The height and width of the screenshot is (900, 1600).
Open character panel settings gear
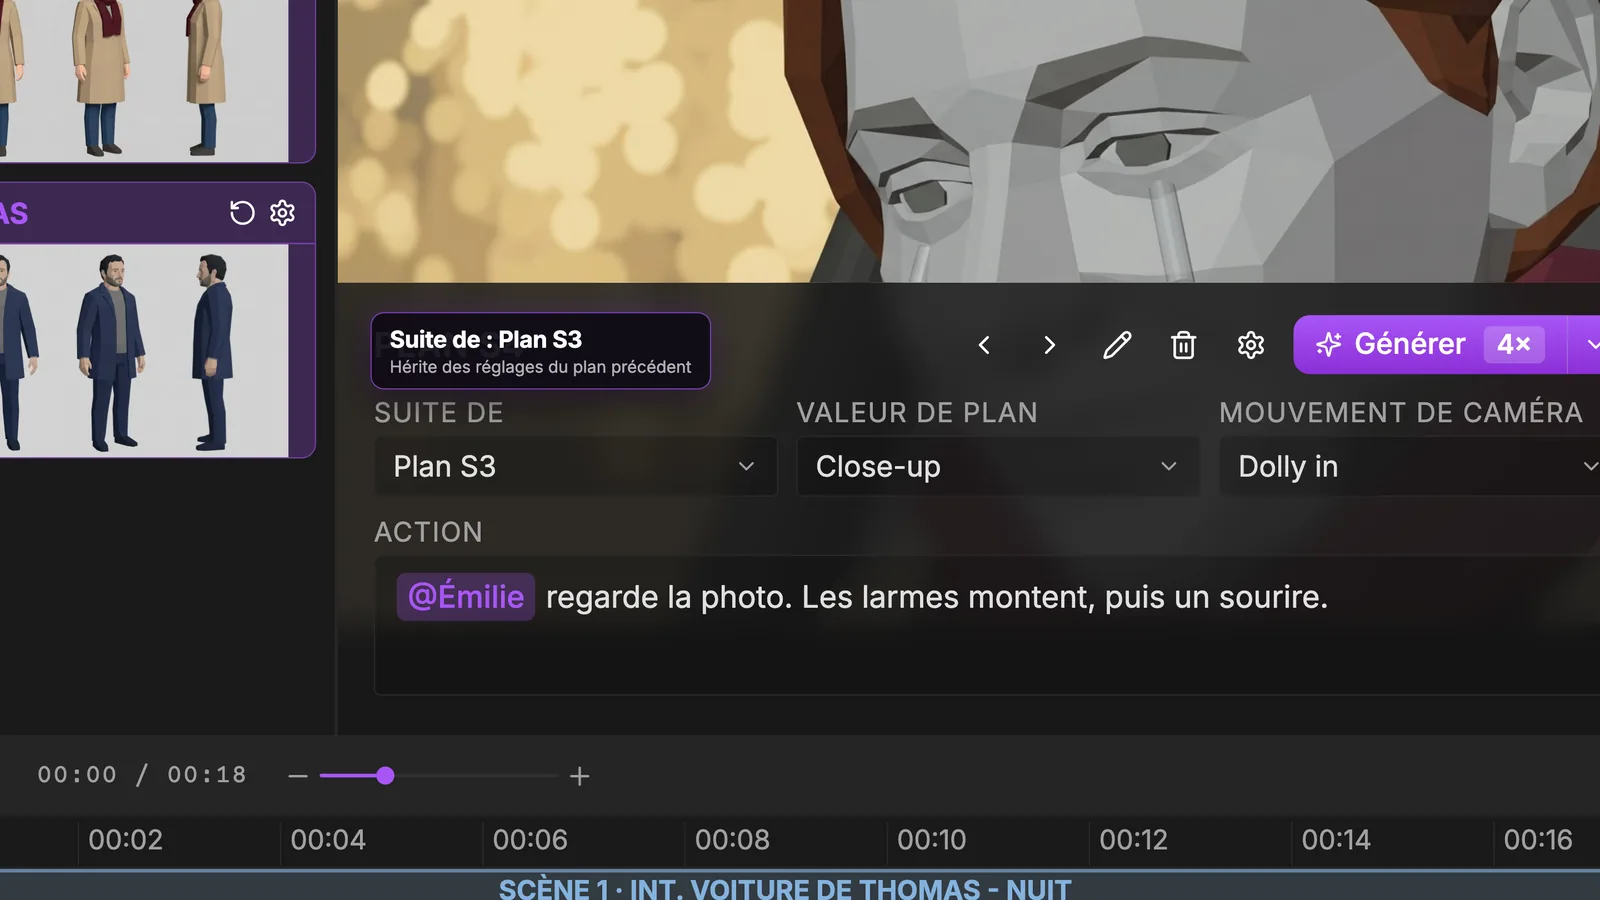[283, 213]
